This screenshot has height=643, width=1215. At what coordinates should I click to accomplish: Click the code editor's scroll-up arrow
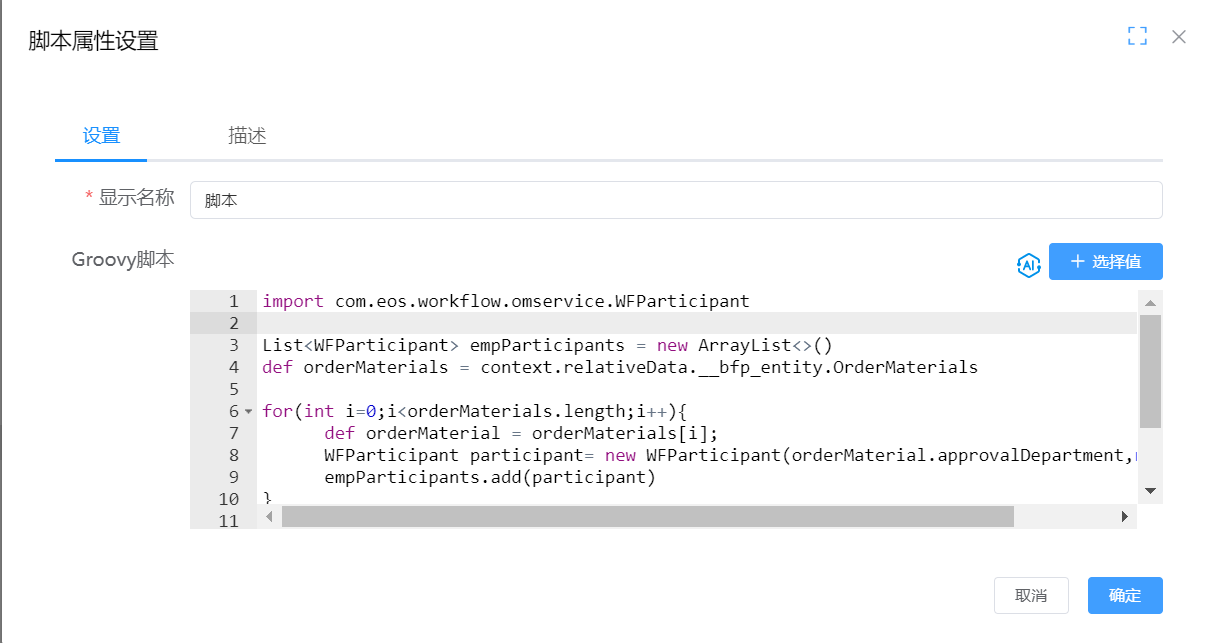(1150, 303)
